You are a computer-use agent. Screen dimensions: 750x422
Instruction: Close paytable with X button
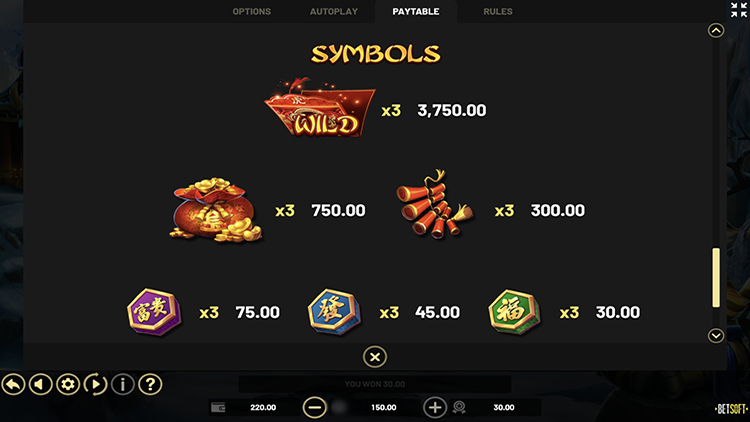tap(375, 357)
